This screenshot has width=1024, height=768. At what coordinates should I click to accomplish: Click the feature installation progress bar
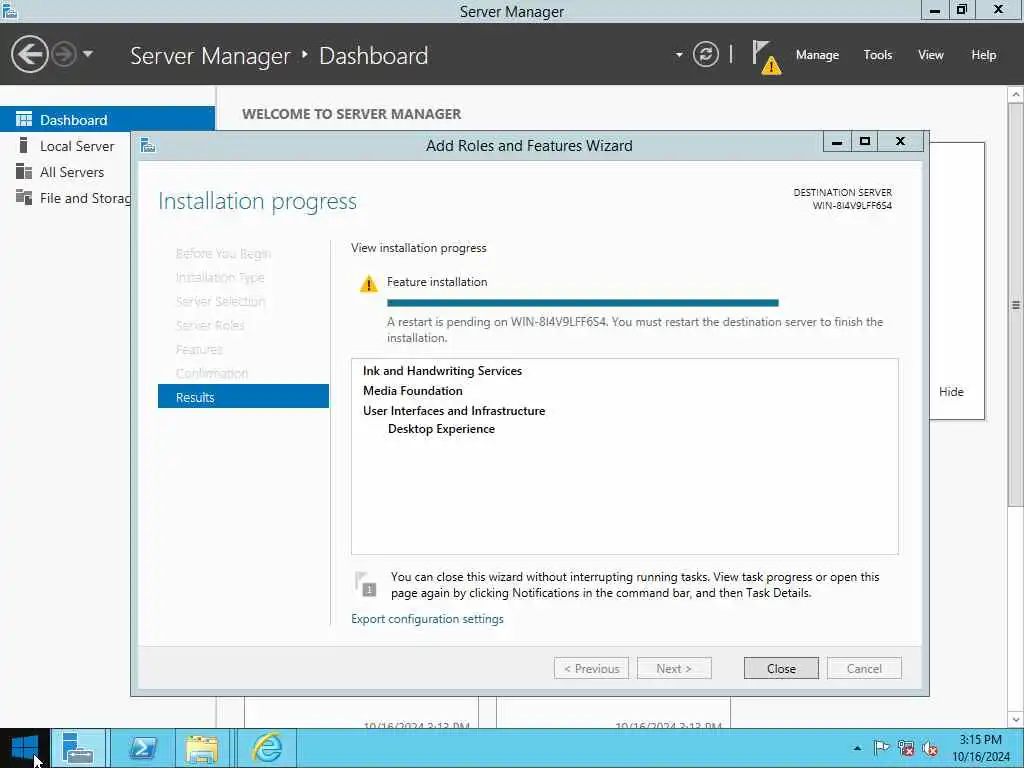point(583,302)
